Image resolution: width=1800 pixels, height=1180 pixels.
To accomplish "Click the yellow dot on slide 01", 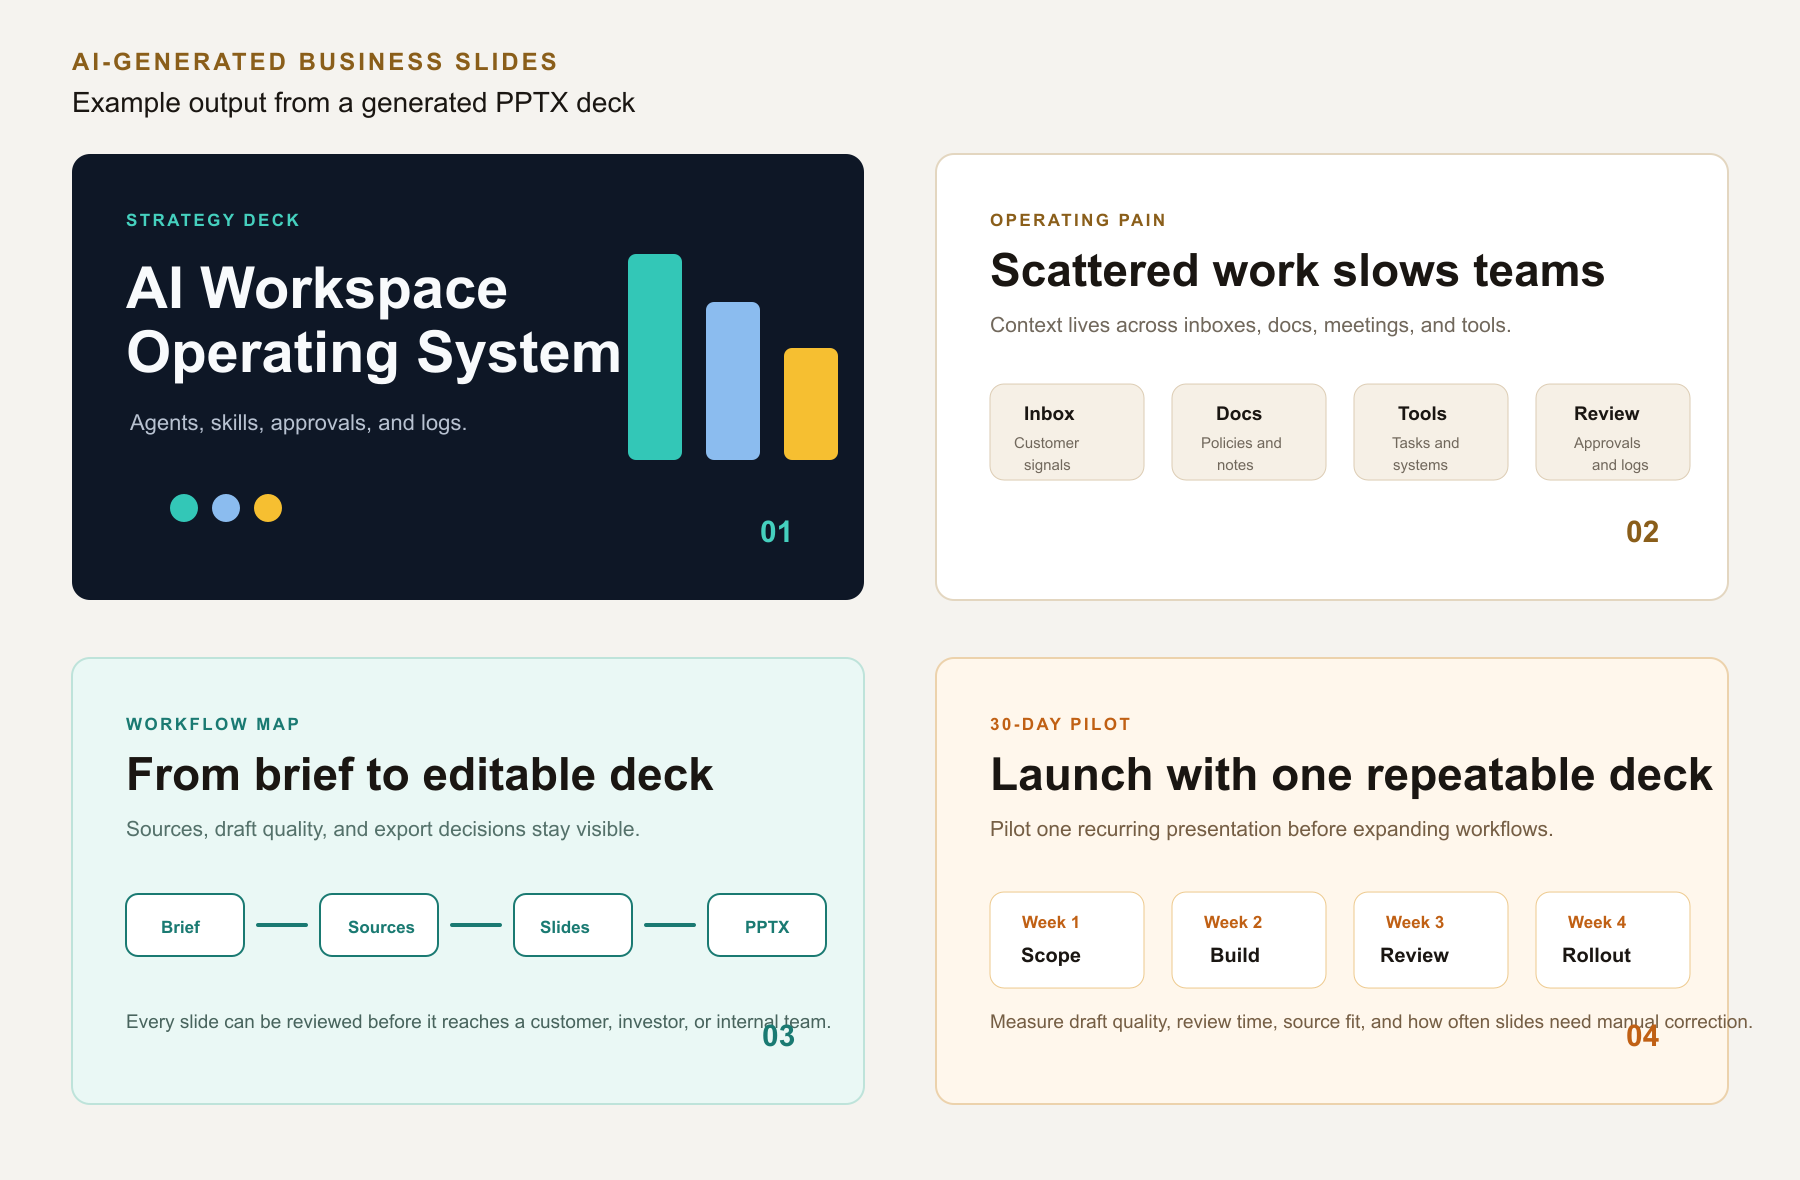I will tap(268, 508).
